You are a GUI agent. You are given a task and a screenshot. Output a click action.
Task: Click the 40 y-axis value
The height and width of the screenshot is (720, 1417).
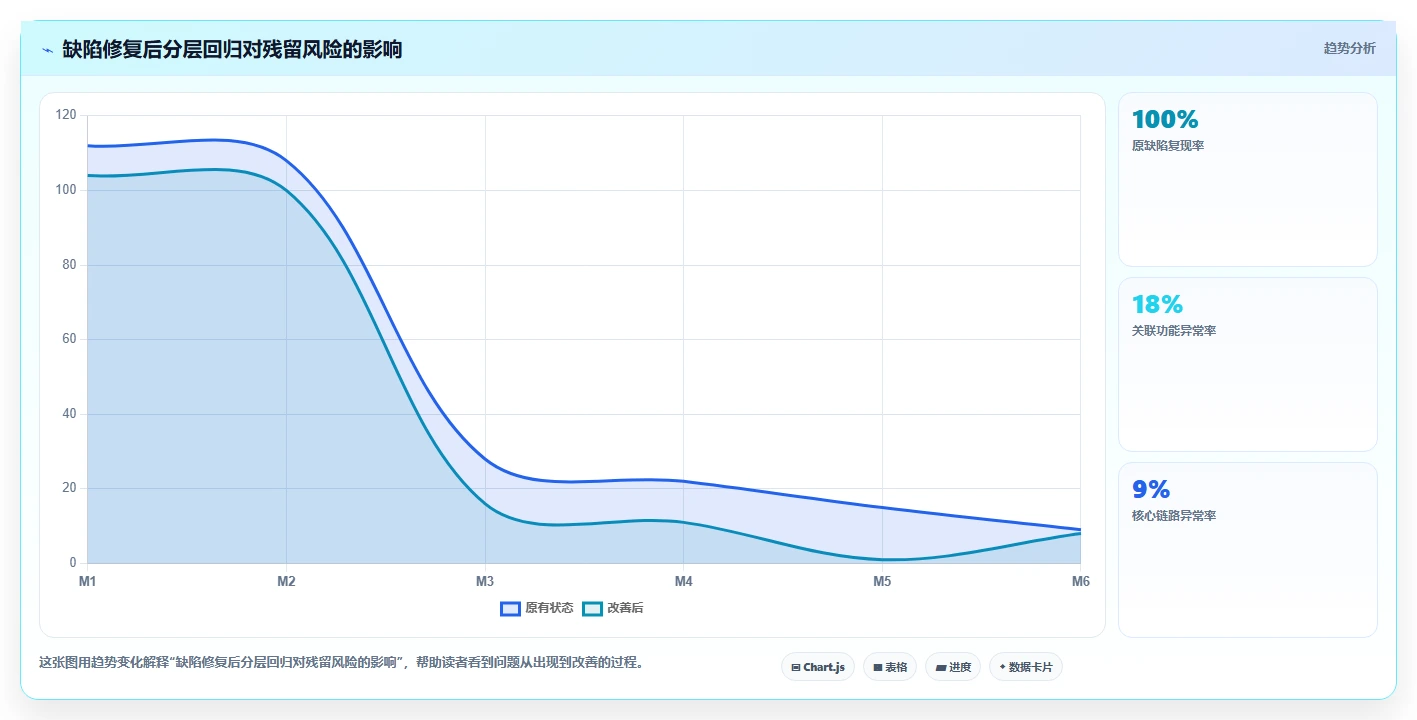click(x=69, y=414)
